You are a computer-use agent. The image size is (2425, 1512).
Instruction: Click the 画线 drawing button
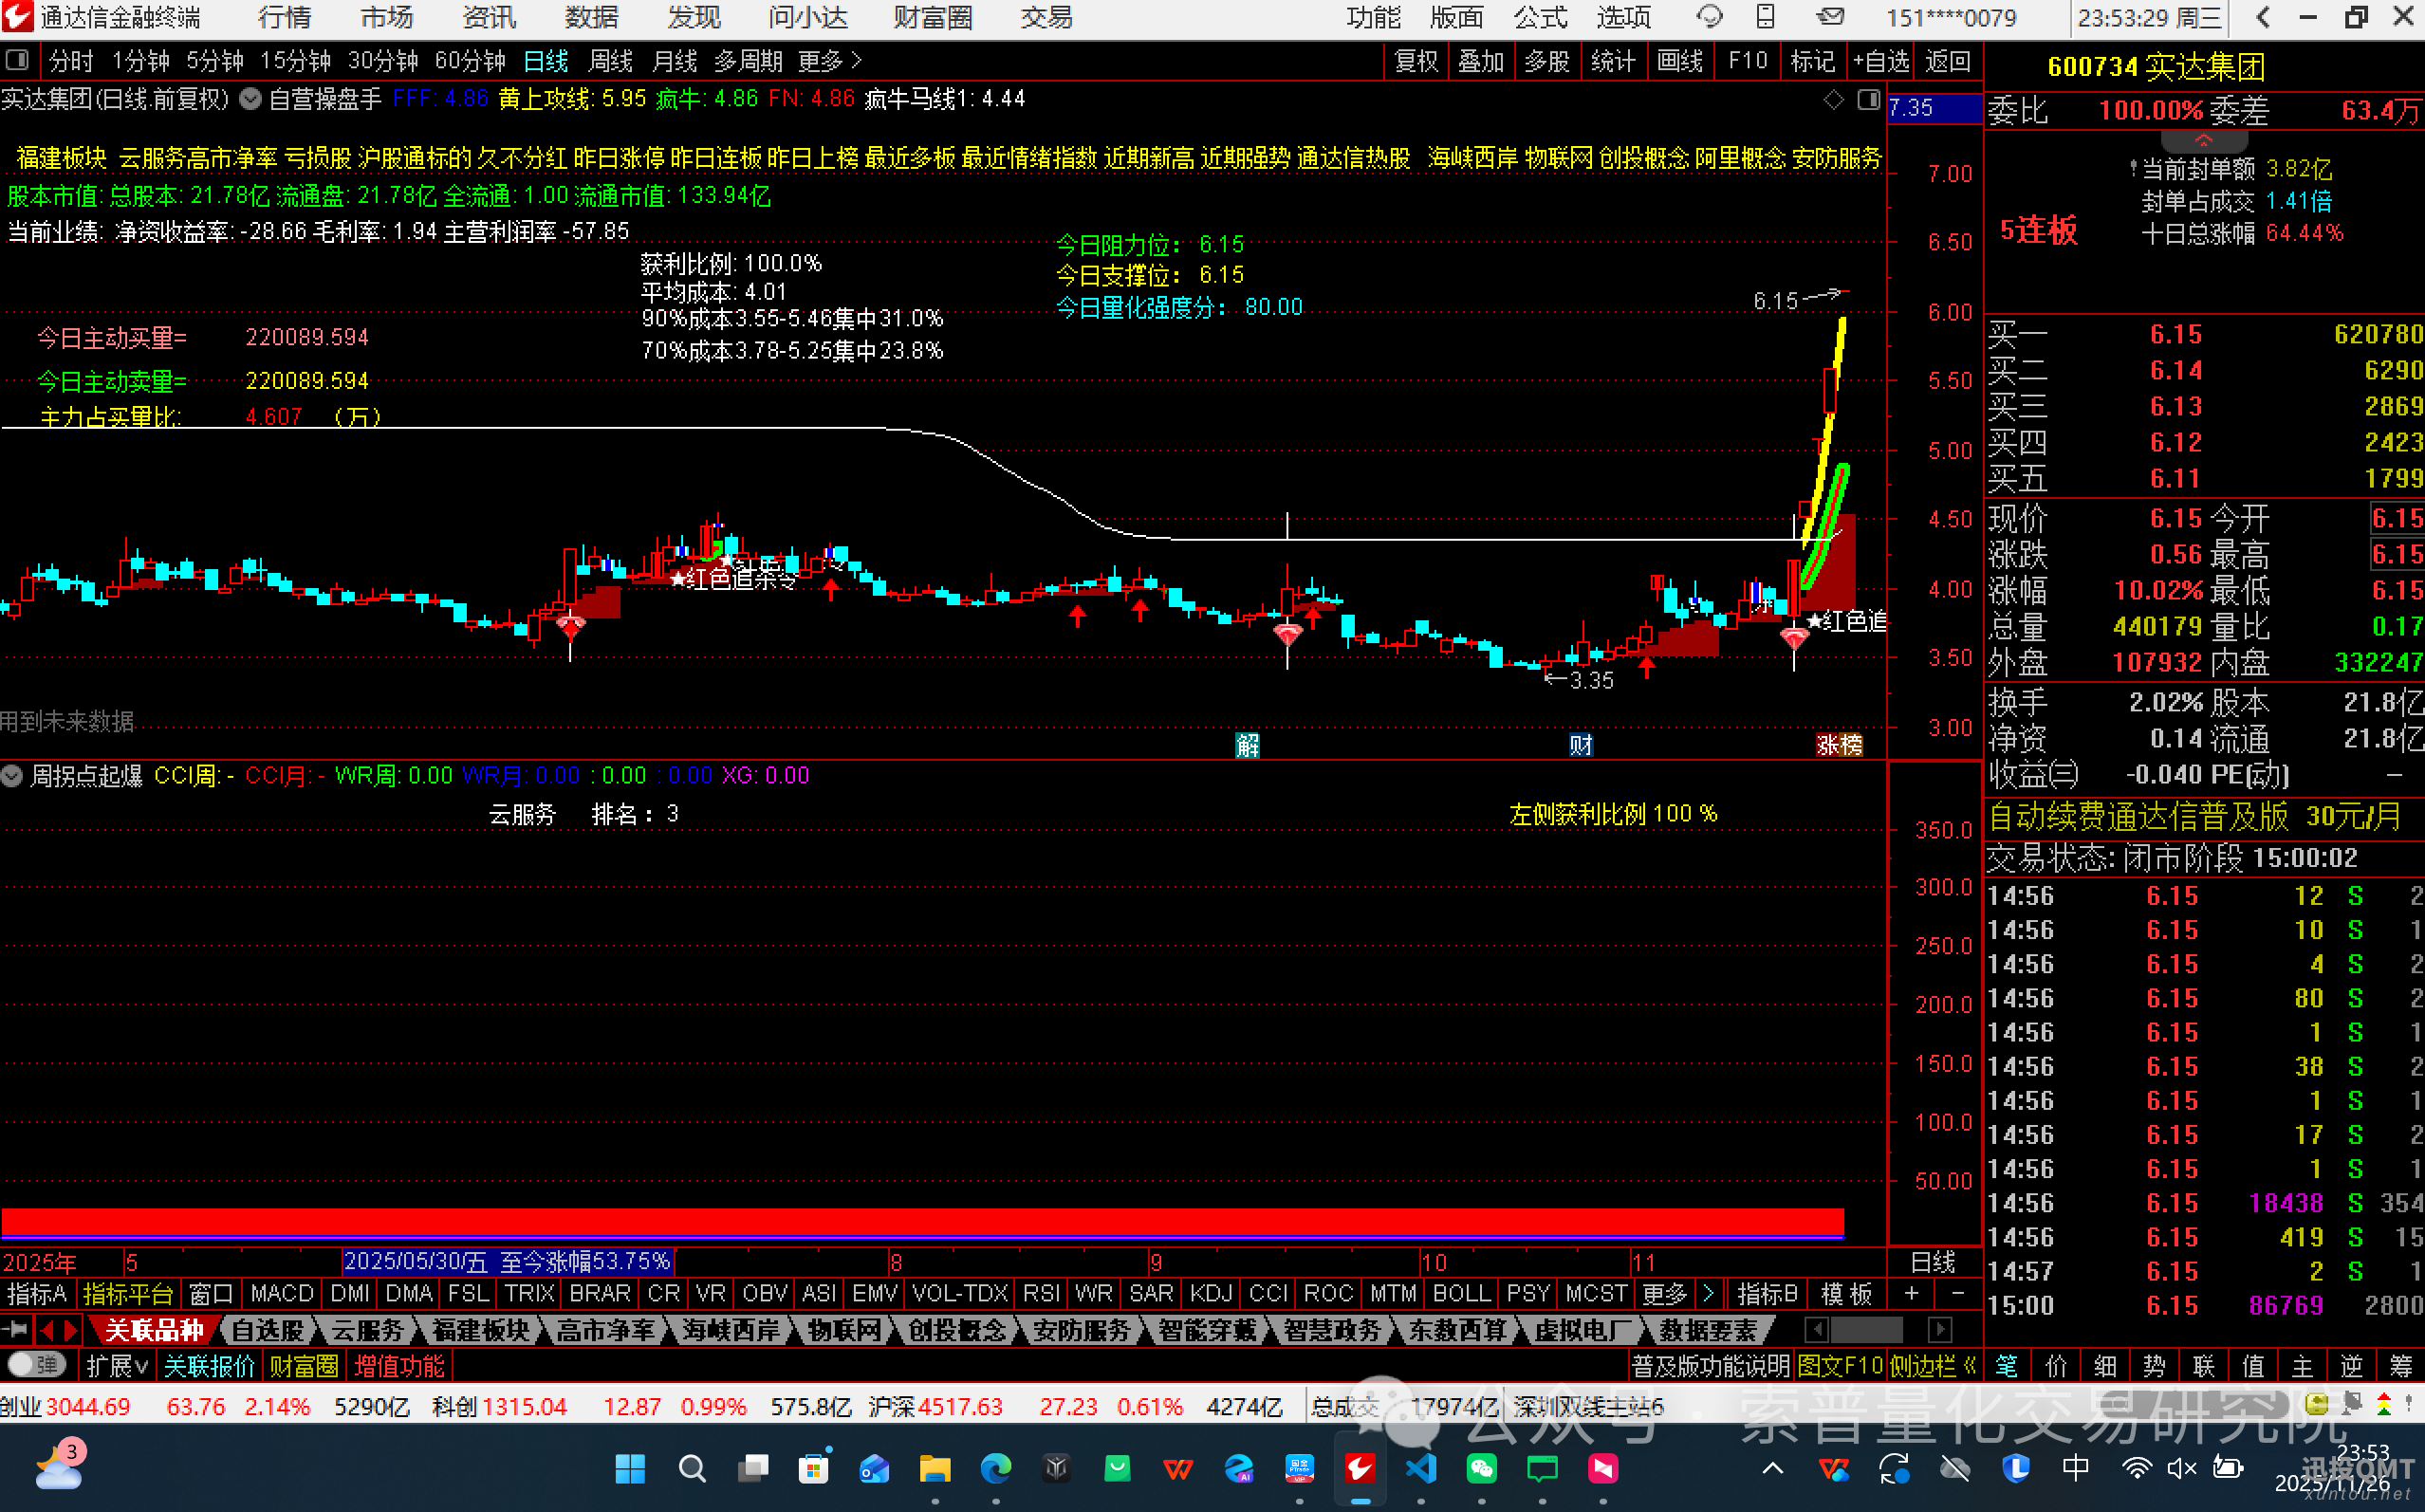(x=1680, y=61)
